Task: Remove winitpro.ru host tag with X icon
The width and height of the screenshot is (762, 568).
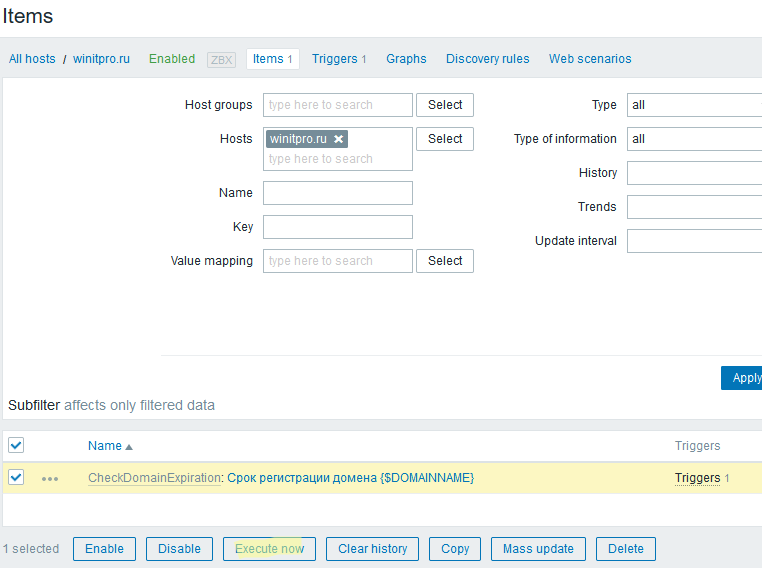Action: pos(339,139)
